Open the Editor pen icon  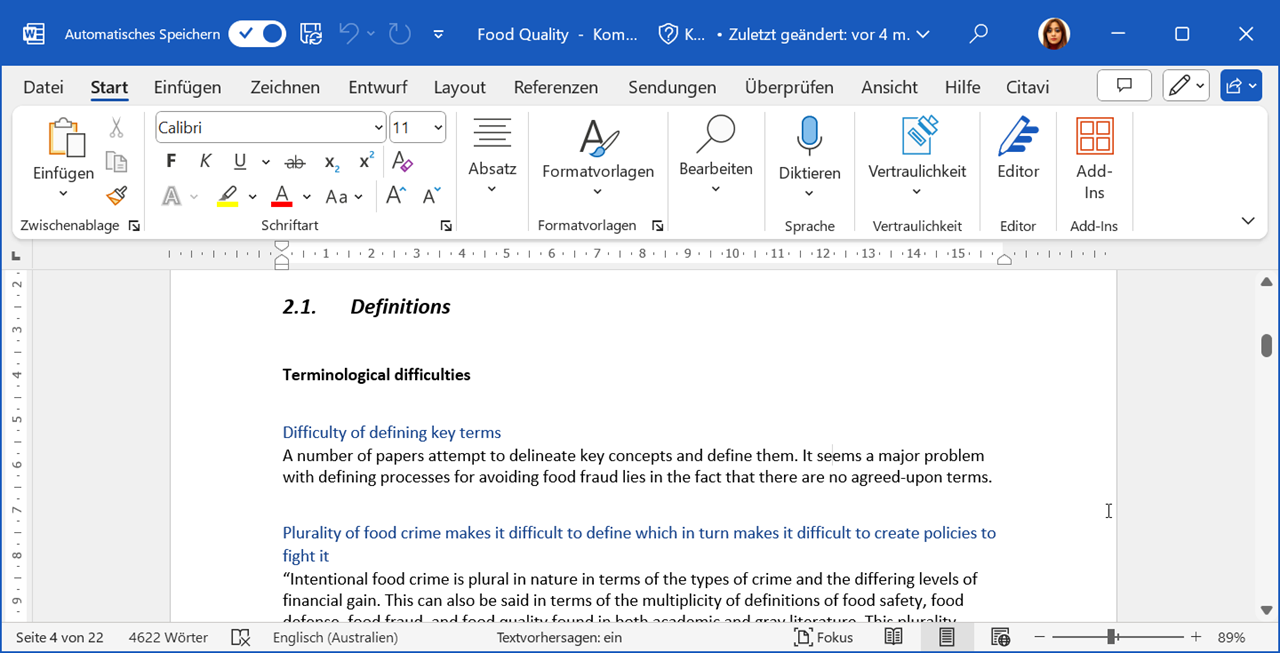click(x=1018, y=137)
